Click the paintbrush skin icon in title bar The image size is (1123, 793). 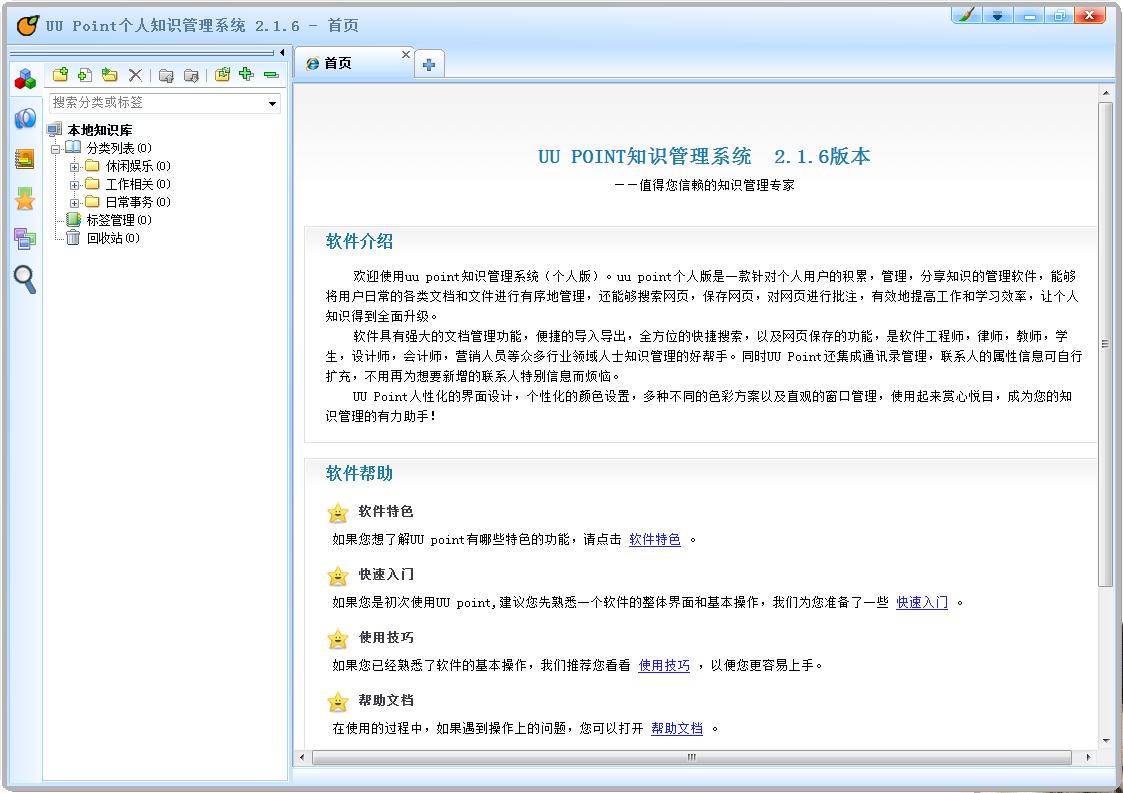click(x=966, y=15)
